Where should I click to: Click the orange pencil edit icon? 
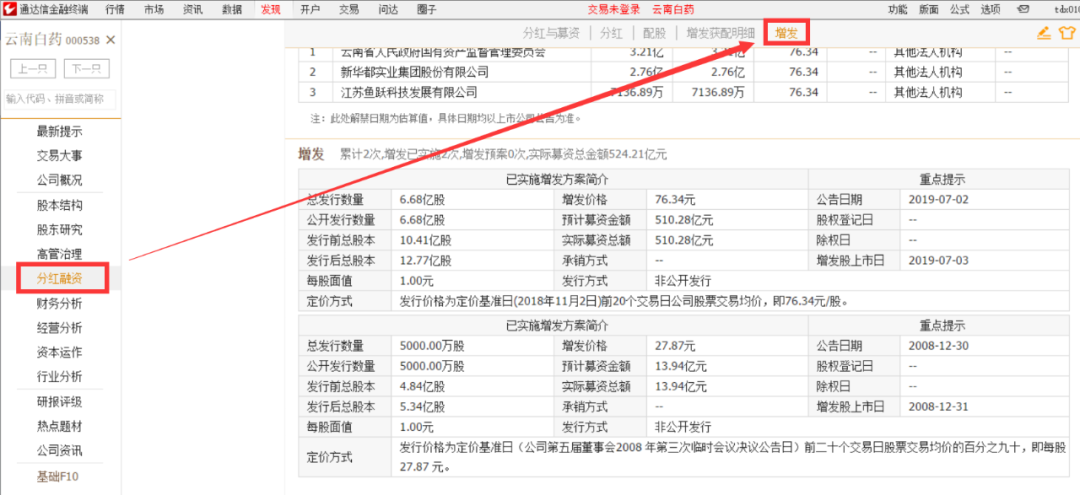point(1044,32)
